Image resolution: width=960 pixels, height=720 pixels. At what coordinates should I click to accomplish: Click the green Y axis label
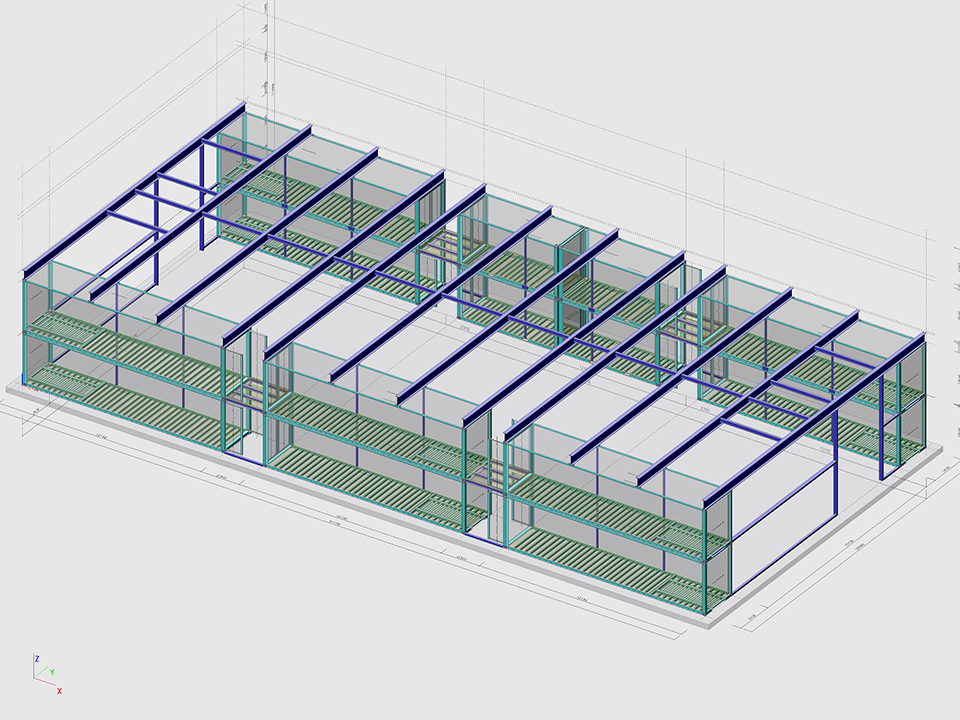coord(52,673)
